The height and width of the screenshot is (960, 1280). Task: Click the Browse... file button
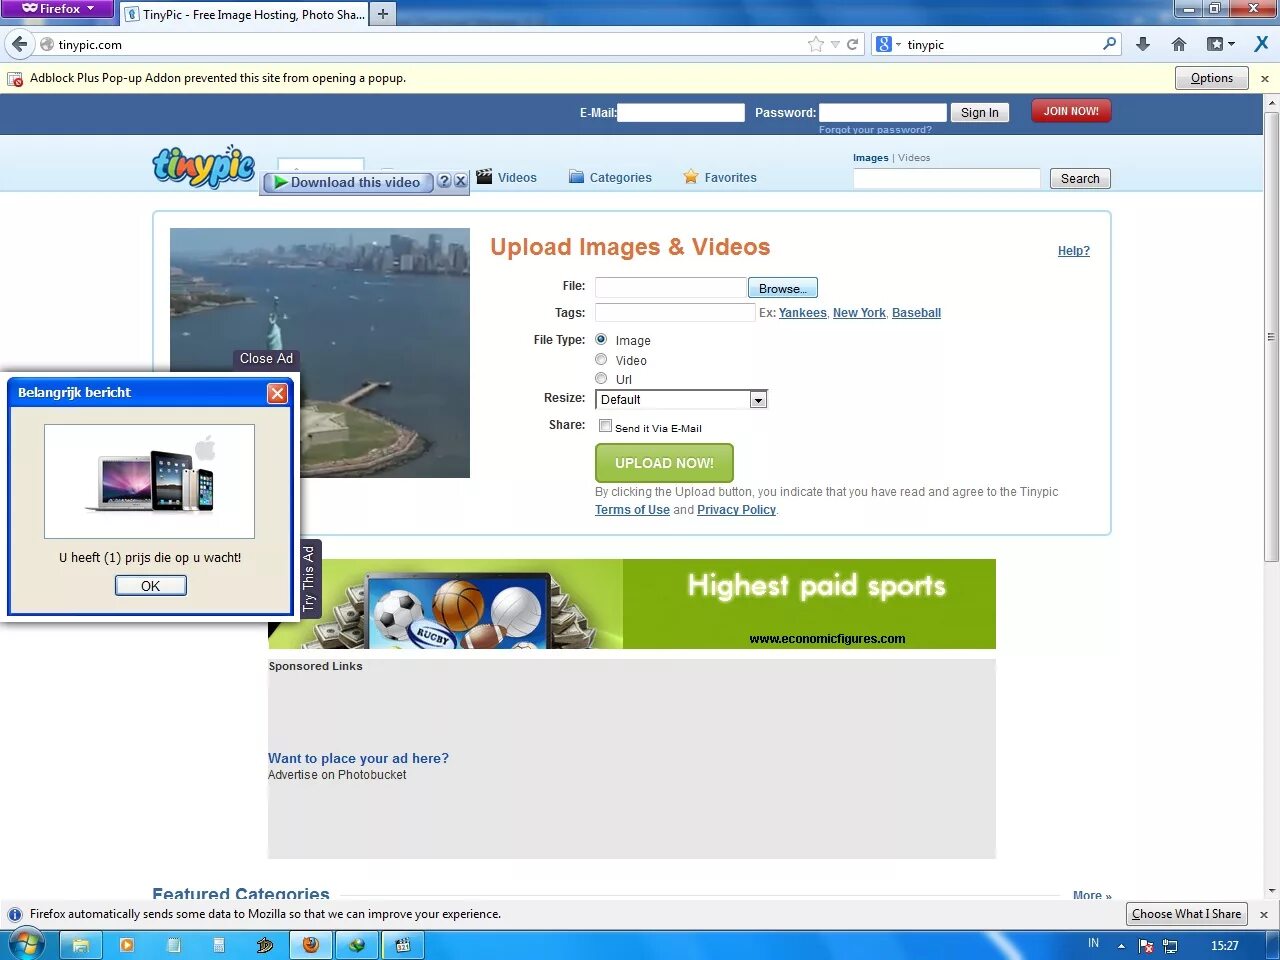click(783, 288)
